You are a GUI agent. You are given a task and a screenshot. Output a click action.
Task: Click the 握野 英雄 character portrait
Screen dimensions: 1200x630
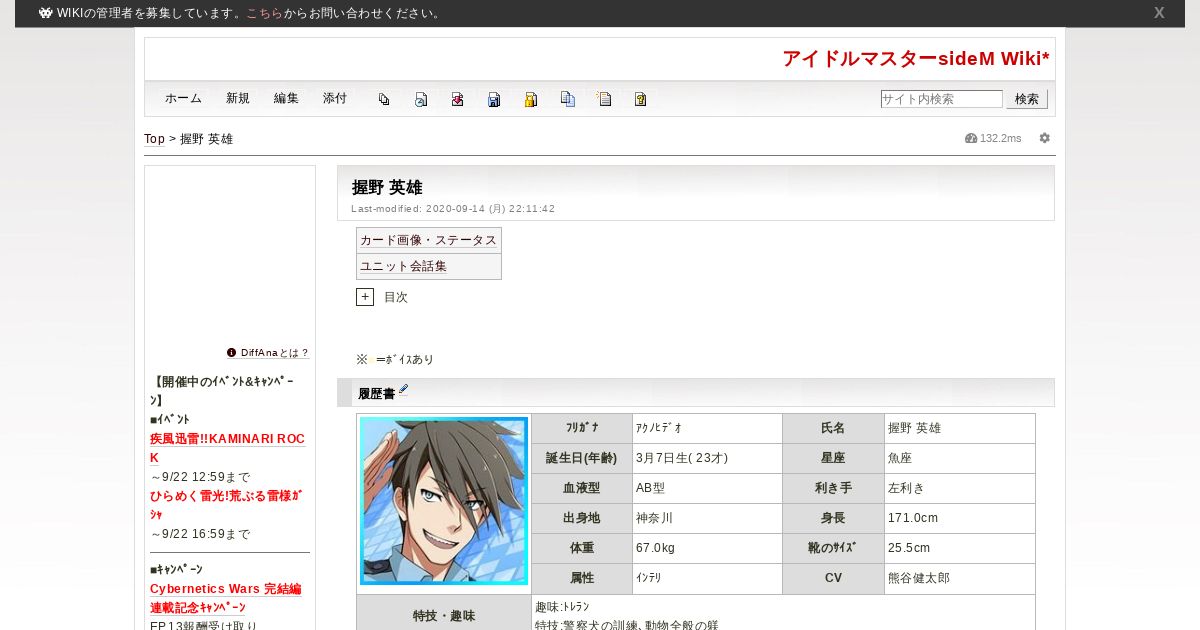(x=444, y=501)
